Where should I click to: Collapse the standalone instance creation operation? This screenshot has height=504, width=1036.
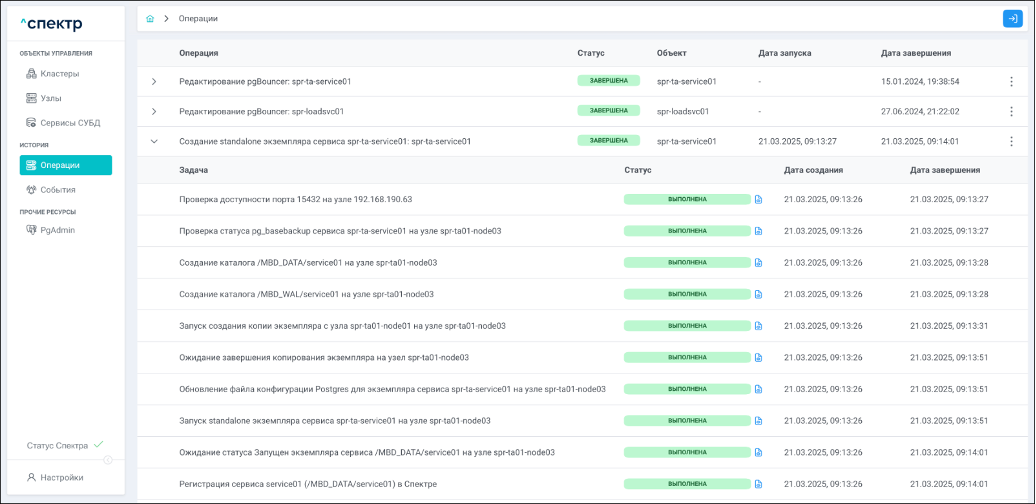tap(154, 141)
